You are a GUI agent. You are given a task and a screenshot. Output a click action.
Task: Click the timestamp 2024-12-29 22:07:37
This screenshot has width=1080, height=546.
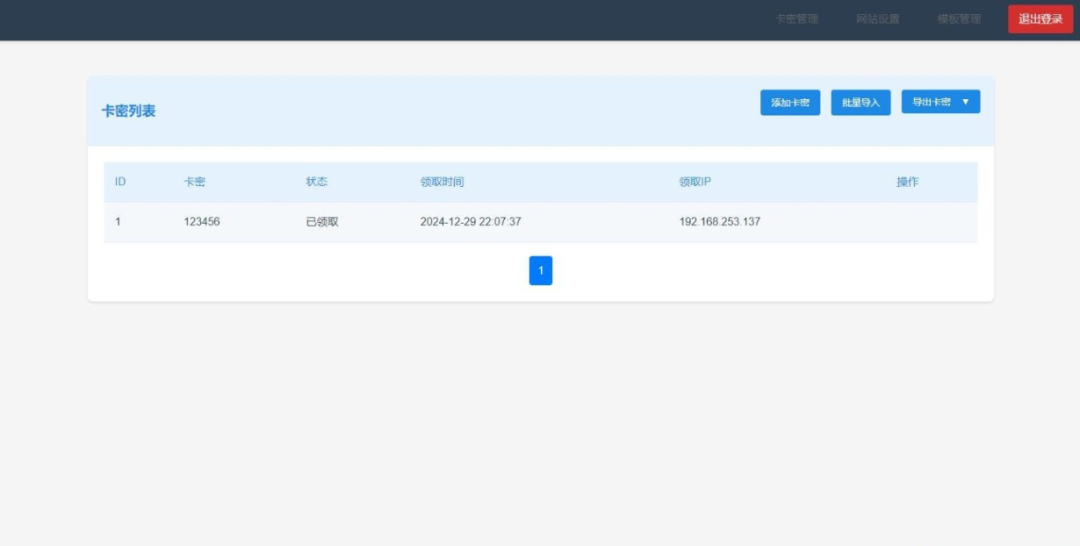tap(470, 222)
